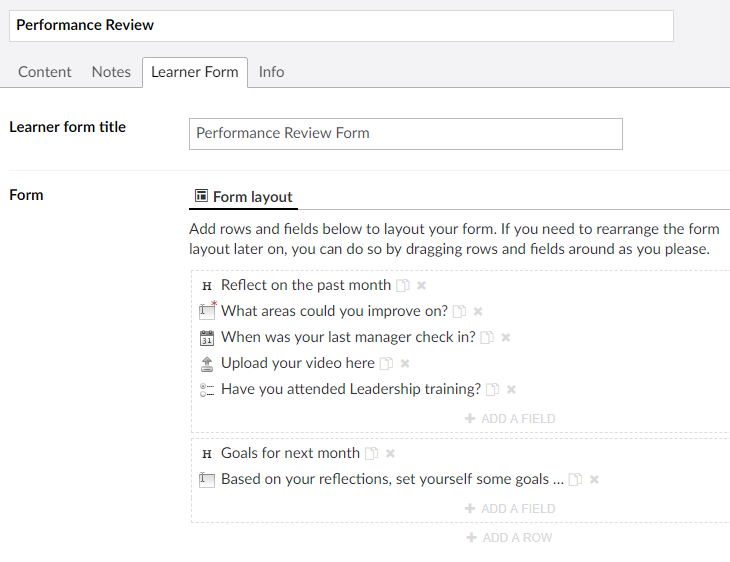Click heading icon beside Reflect on the past month
Image resolution: width=730 pixels, height=562 pixels.
coord(207,286)
